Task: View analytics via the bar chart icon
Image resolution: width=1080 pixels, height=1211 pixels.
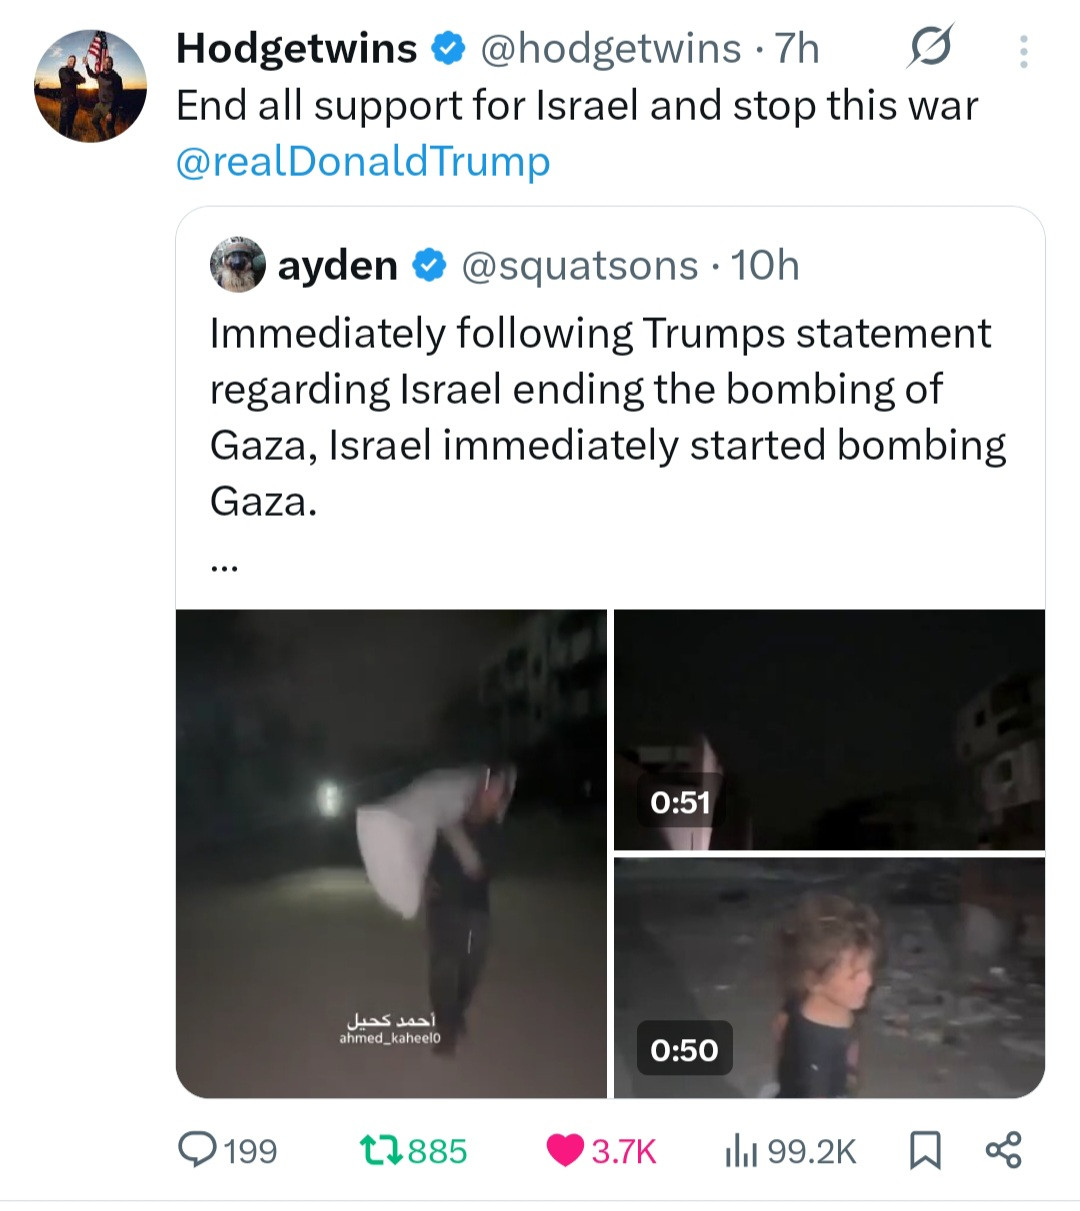Action: pos(739,1151)
